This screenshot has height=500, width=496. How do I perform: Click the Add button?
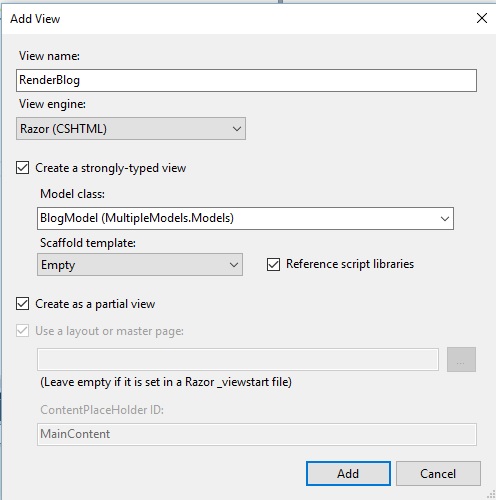348,474
